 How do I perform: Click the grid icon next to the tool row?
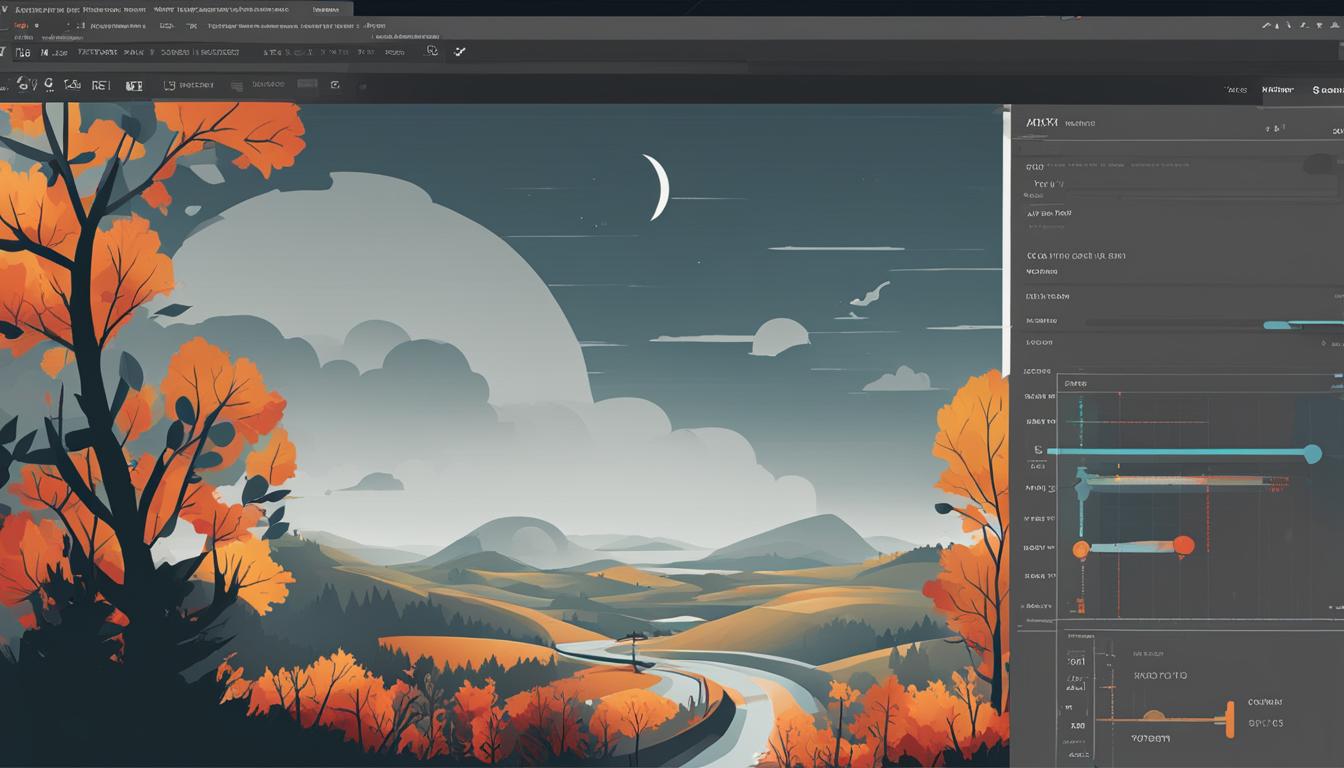236,84
